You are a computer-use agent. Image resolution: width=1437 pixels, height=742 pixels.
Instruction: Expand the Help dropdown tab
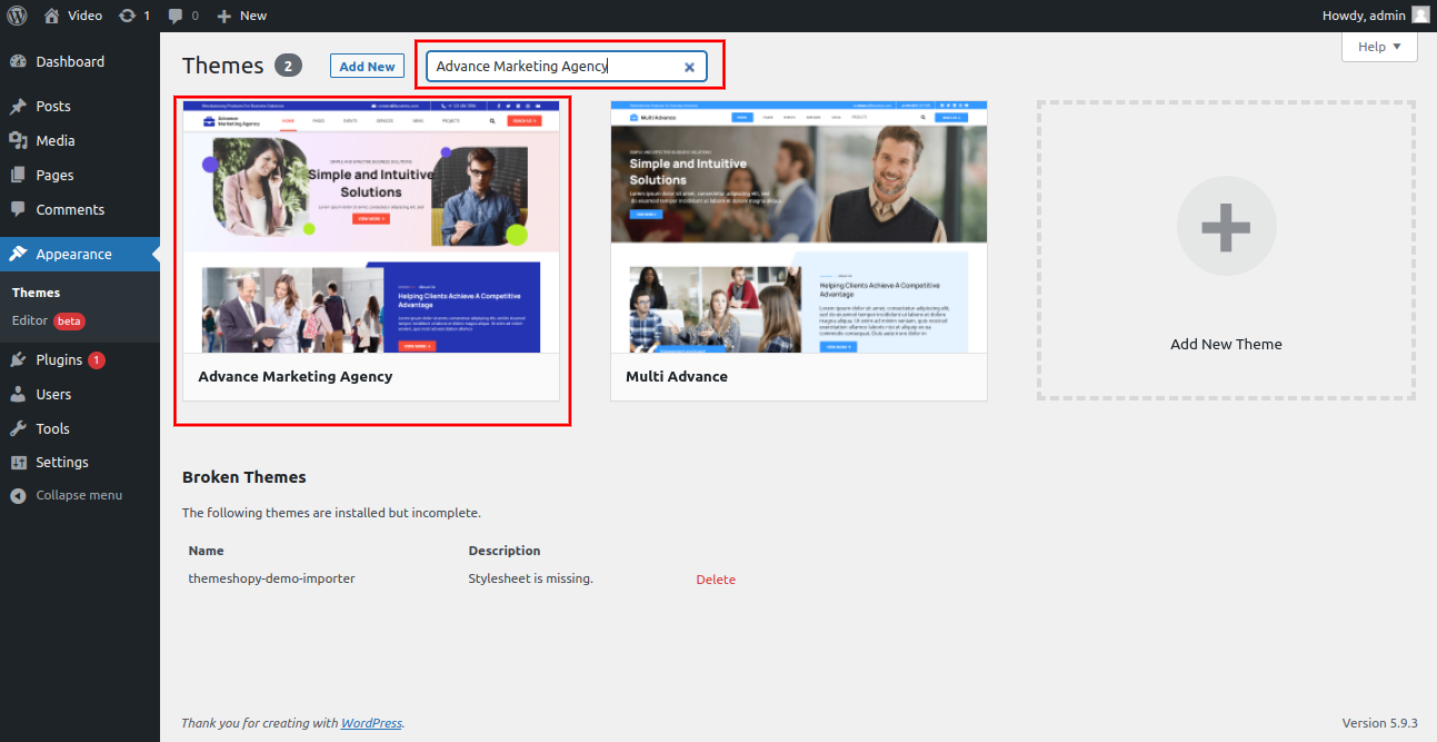[1379, 46]
